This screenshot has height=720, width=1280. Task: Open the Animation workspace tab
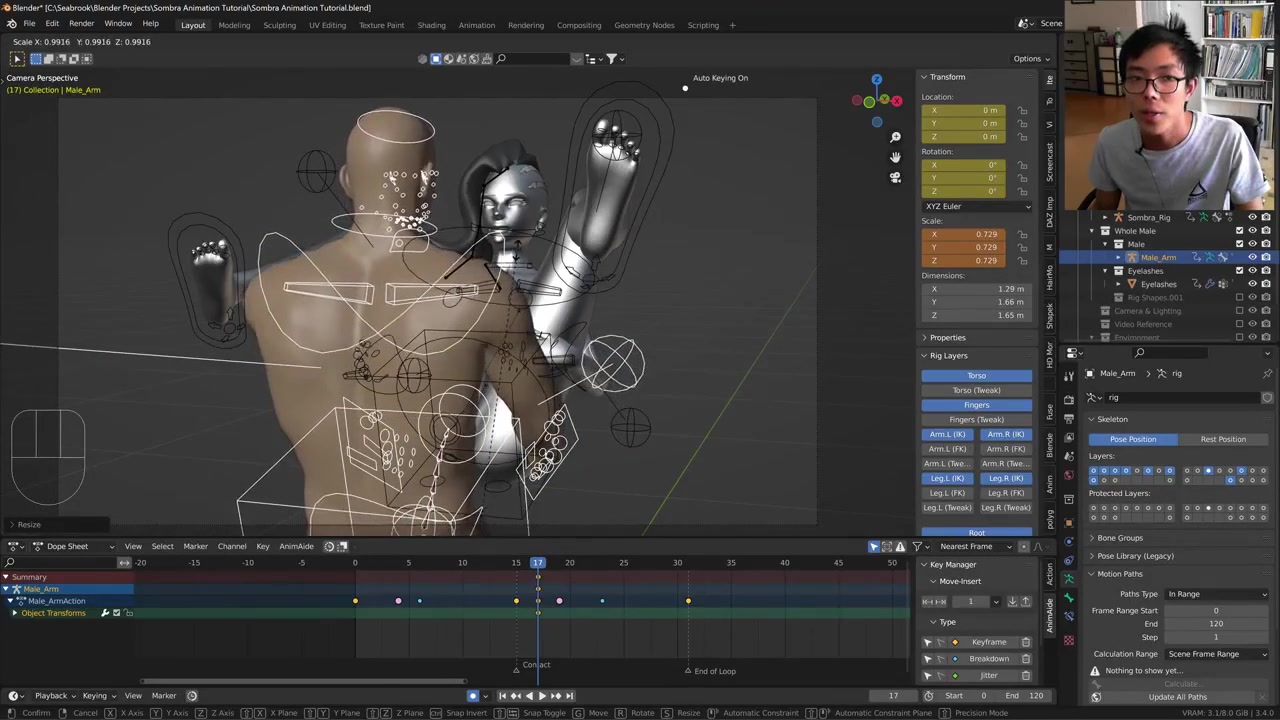476,25
